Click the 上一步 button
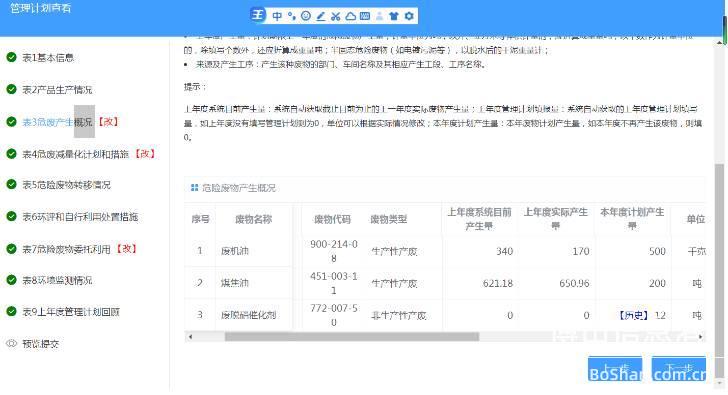The image size is (728, 395). point(615,369)
